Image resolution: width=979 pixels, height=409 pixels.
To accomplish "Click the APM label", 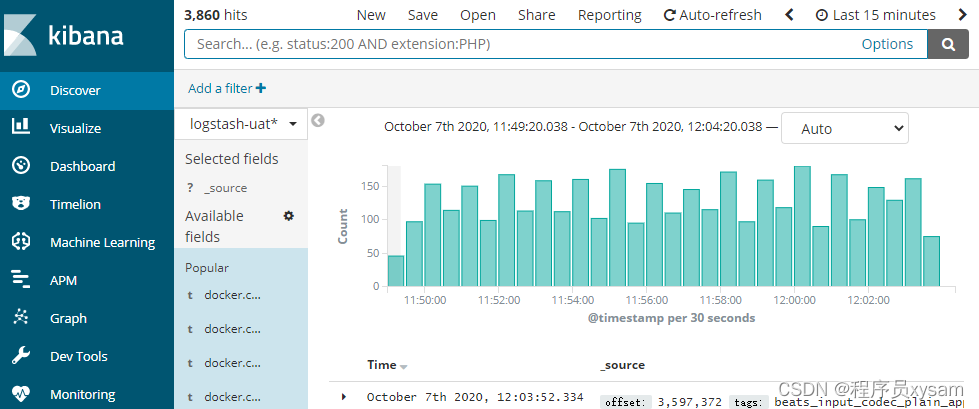I will point(63,280).
